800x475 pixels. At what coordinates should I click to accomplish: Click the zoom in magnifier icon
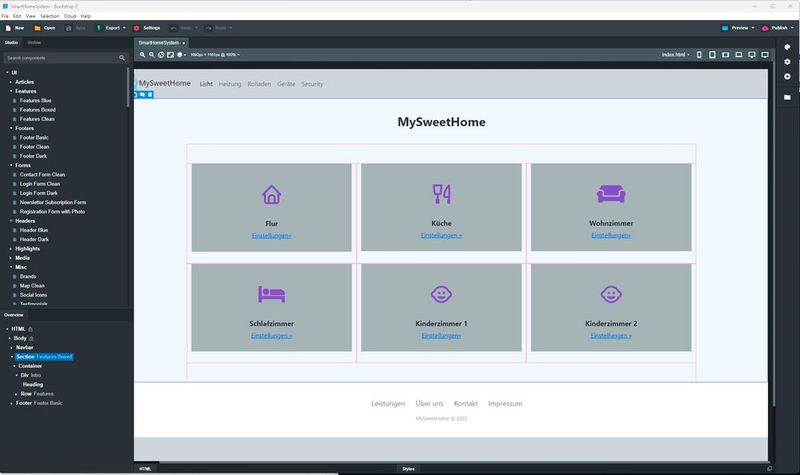(142, 55)
